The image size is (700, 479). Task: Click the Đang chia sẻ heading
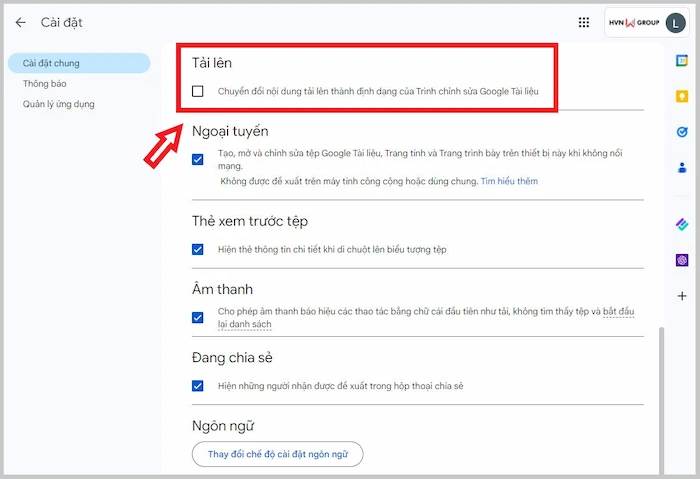232,358
